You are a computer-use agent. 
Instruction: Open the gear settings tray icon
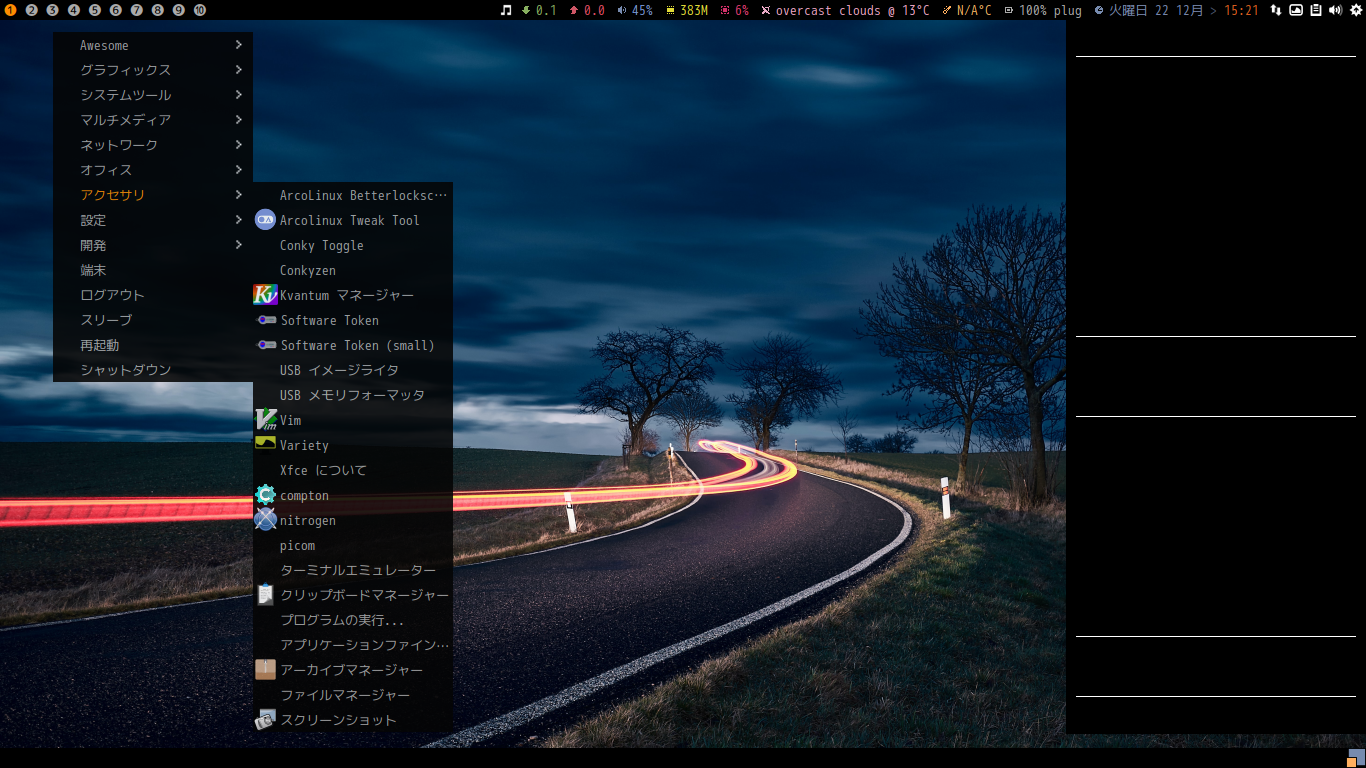point(1356,10)
